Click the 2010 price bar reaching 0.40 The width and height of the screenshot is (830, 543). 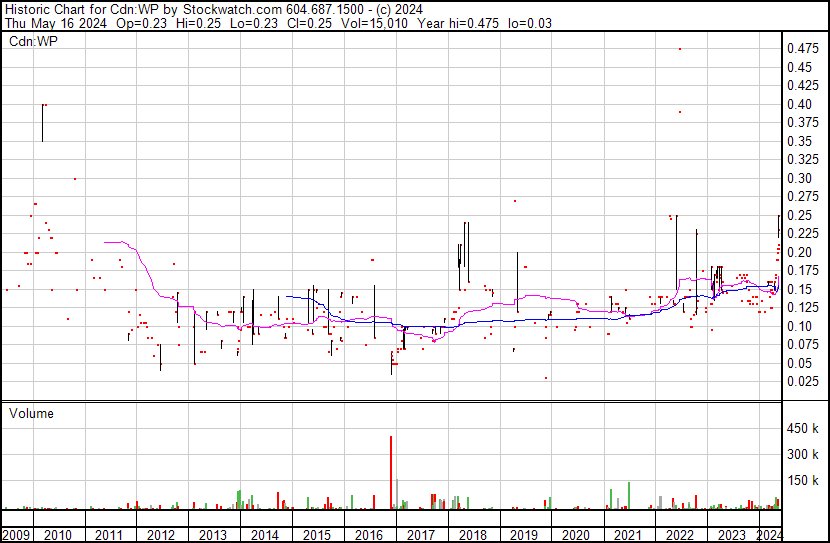coord(42,123)
